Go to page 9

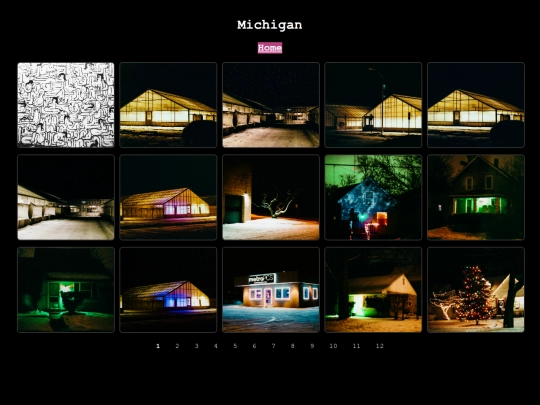[312, 346]
